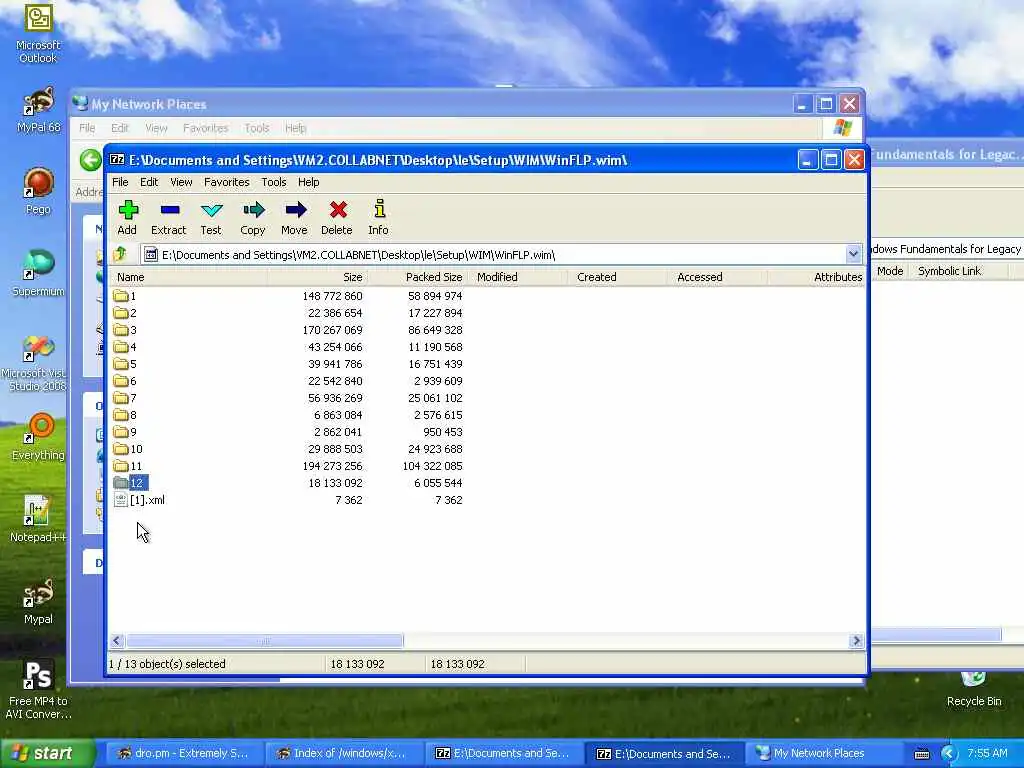Select folder 11 in the list
Screen dimensions: 1024x768
click(x=128, y=466)
